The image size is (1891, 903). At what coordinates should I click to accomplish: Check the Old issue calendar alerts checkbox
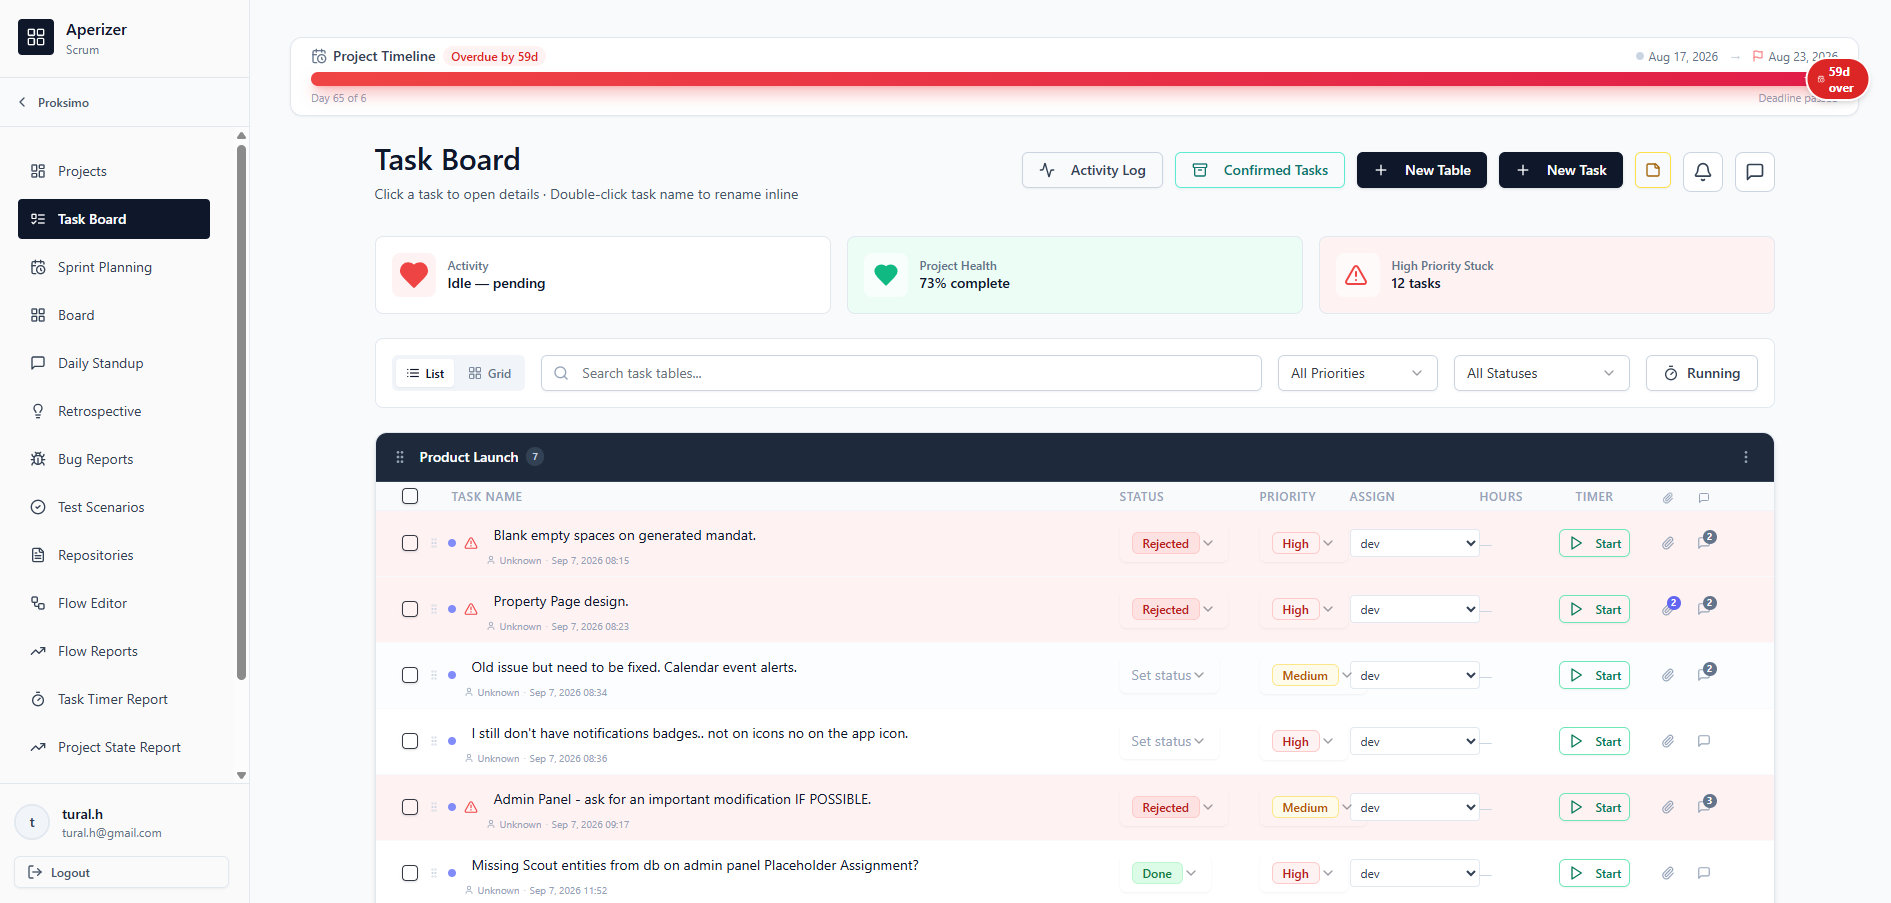pyautogui.click(x=410, y=675)
